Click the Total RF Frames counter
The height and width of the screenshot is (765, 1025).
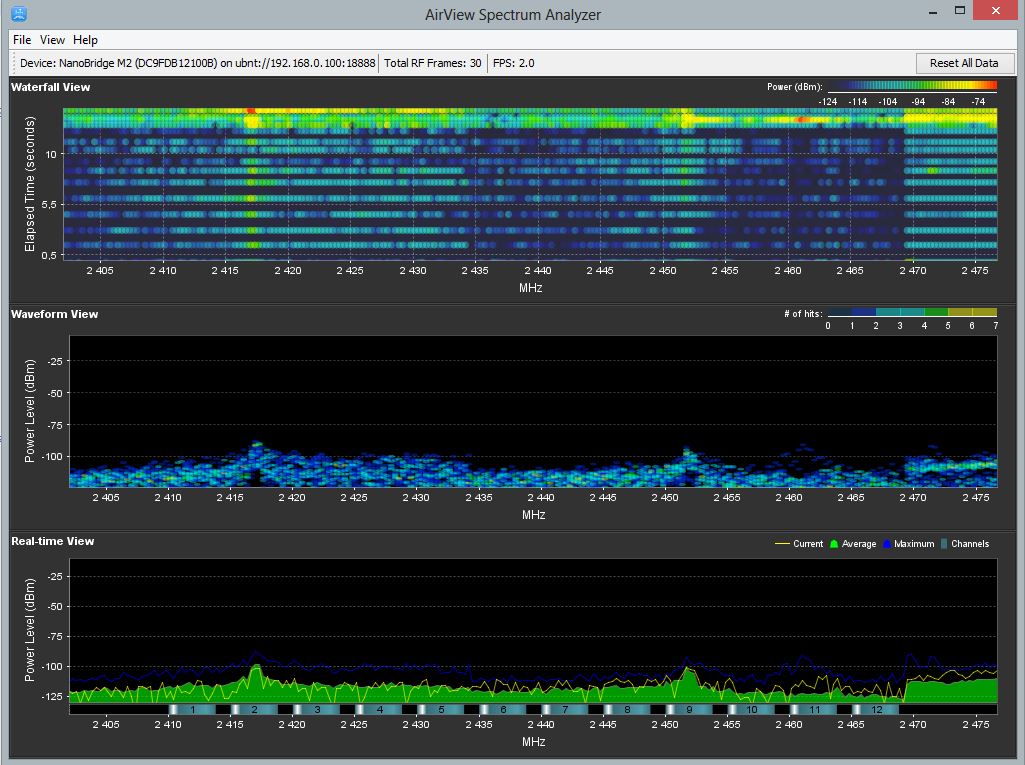(x=433, y=63)
